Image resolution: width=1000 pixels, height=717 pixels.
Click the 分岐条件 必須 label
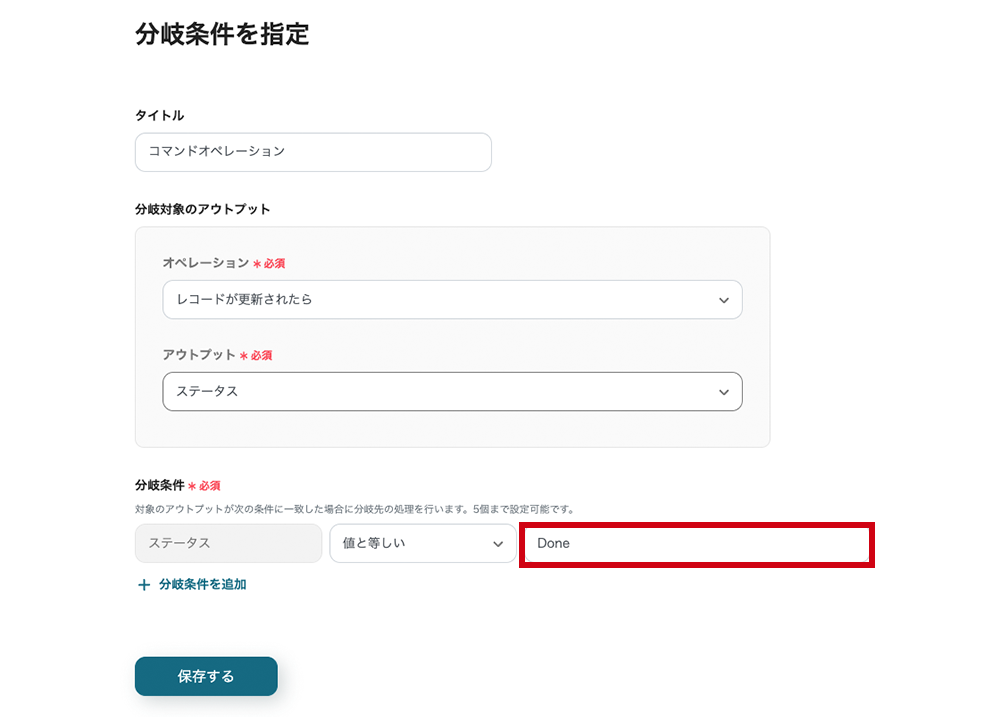177,485
